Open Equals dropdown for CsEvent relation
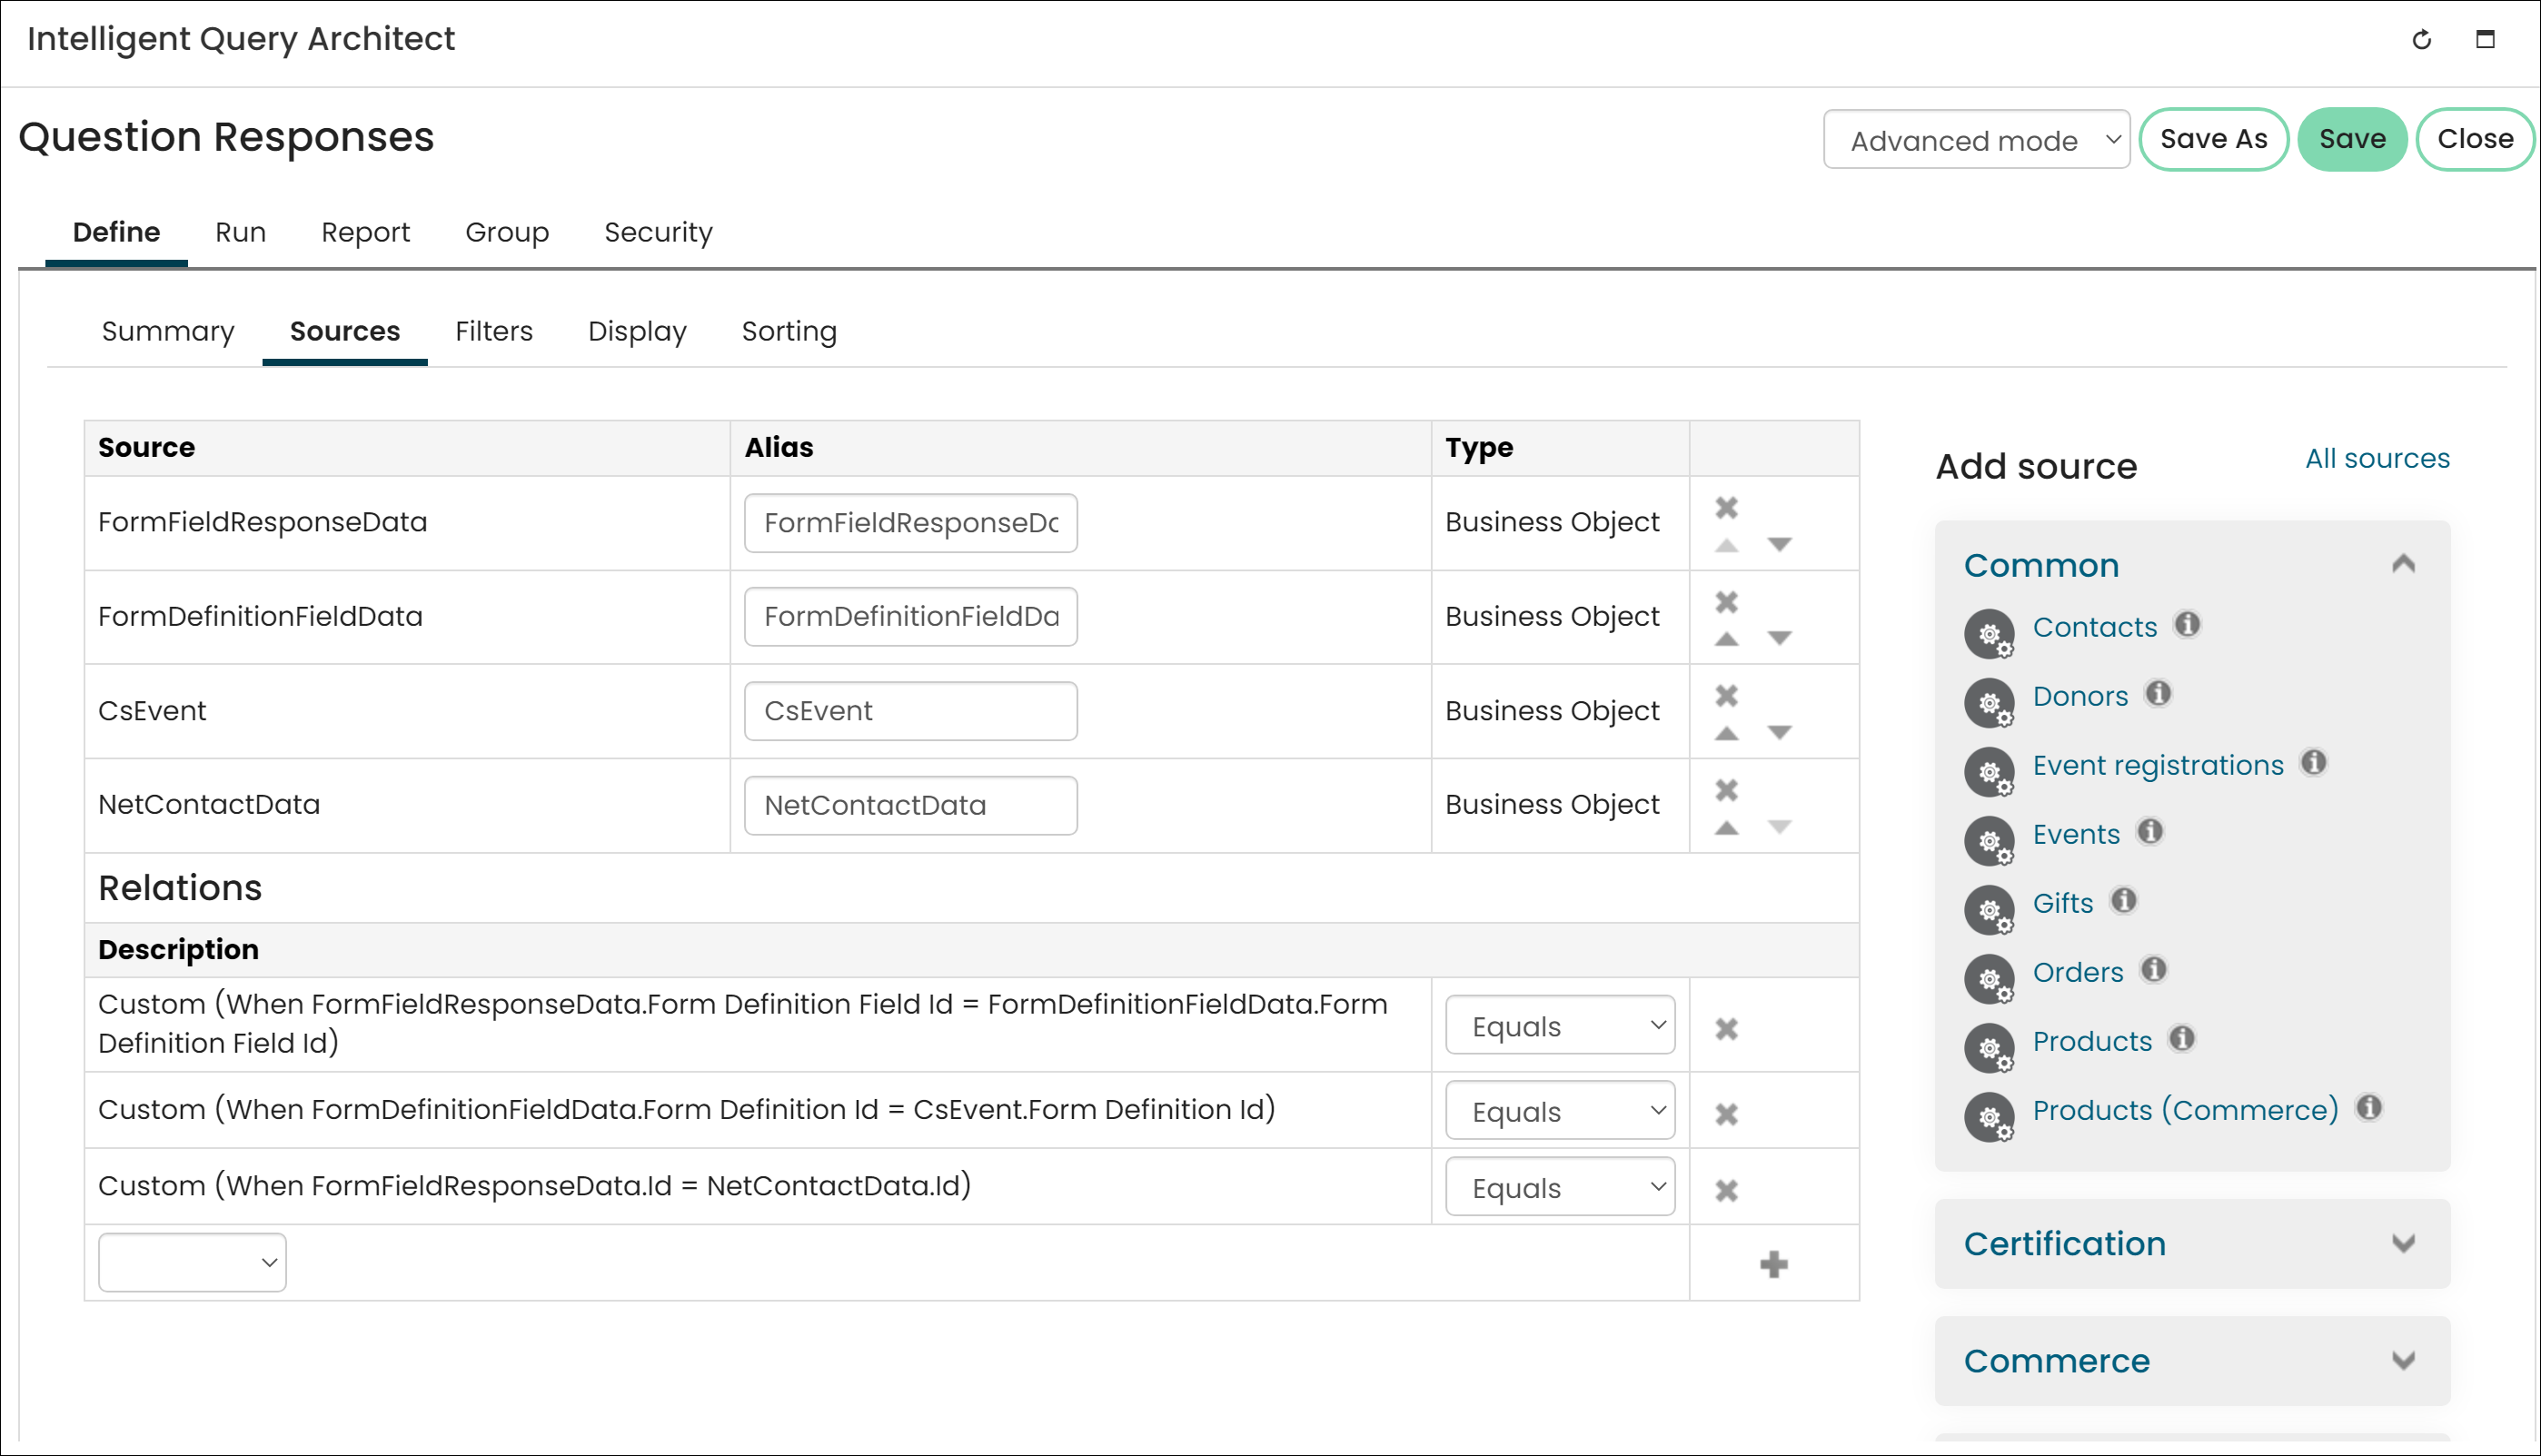Viewport: 2541px width, 1456px height. tap(1559, 1111)
